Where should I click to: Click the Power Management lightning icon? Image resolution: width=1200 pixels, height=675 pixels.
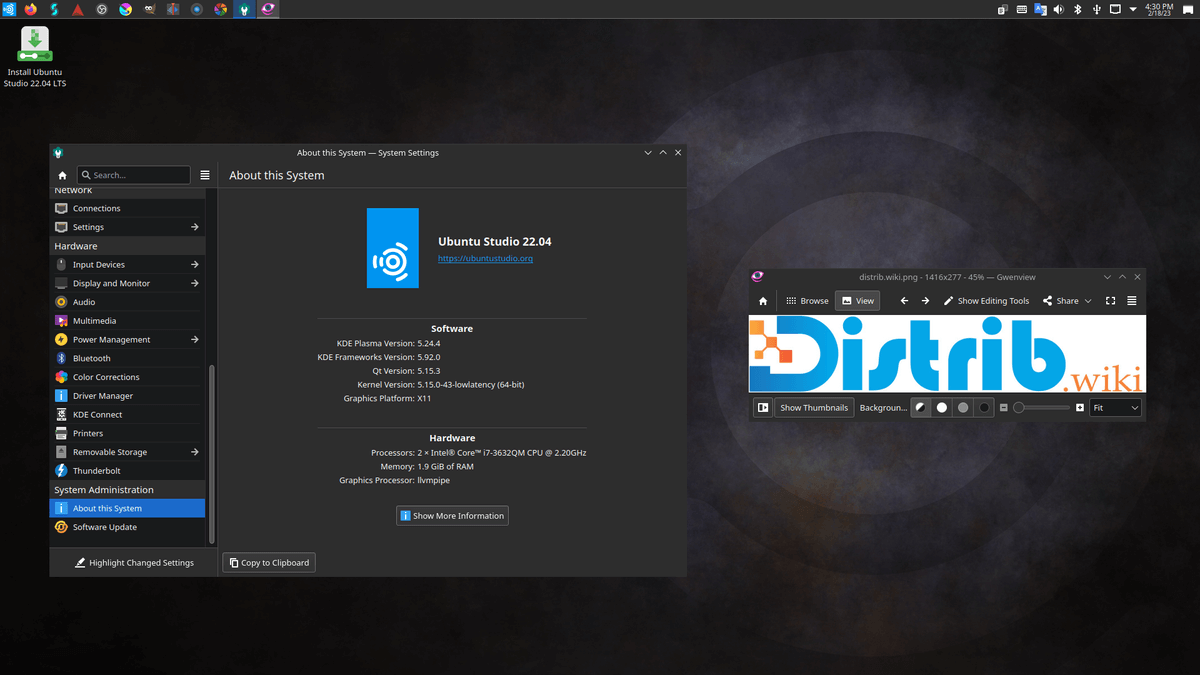click(x=61, y=339)
